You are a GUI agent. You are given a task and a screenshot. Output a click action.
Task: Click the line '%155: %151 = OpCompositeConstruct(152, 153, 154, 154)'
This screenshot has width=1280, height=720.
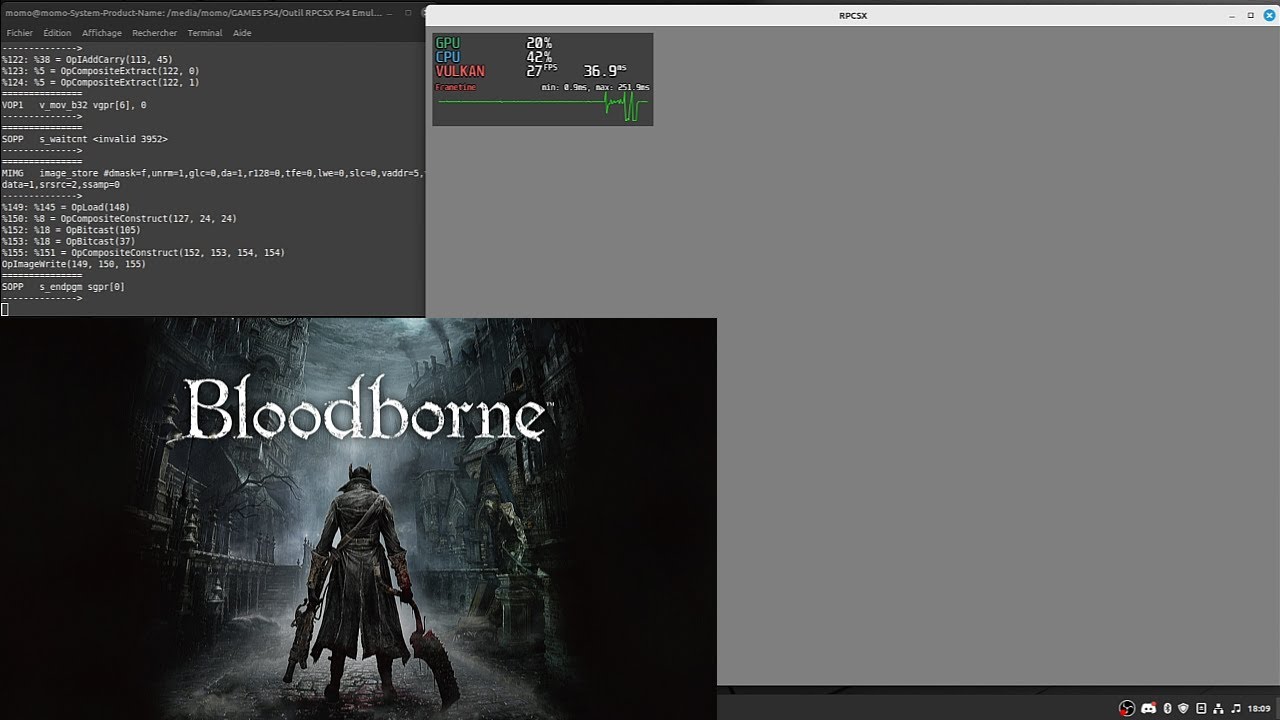click(143, 253)
